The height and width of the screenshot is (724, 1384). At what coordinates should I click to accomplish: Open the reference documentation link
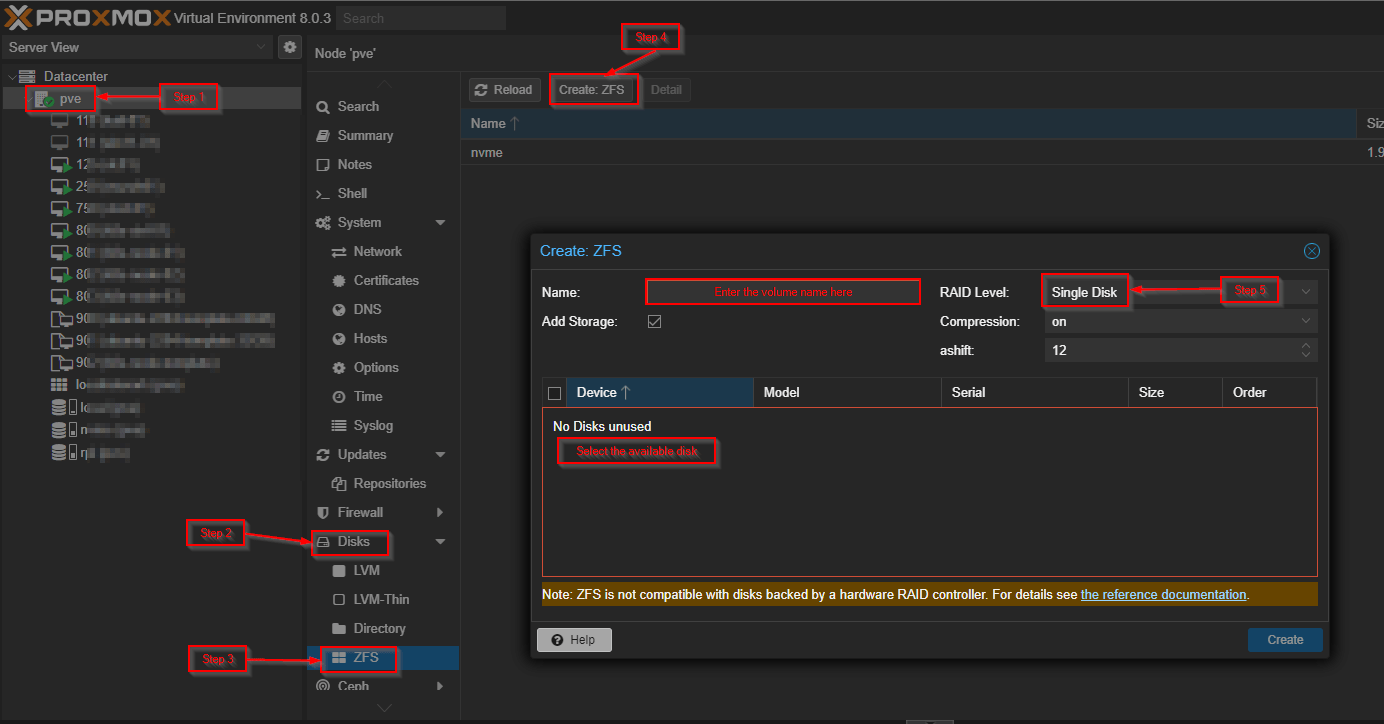pos(1163,594)
